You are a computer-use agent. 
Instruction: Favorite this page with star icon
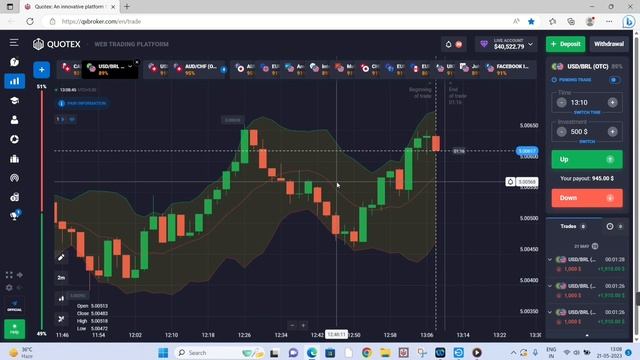(x=531, y=21)
